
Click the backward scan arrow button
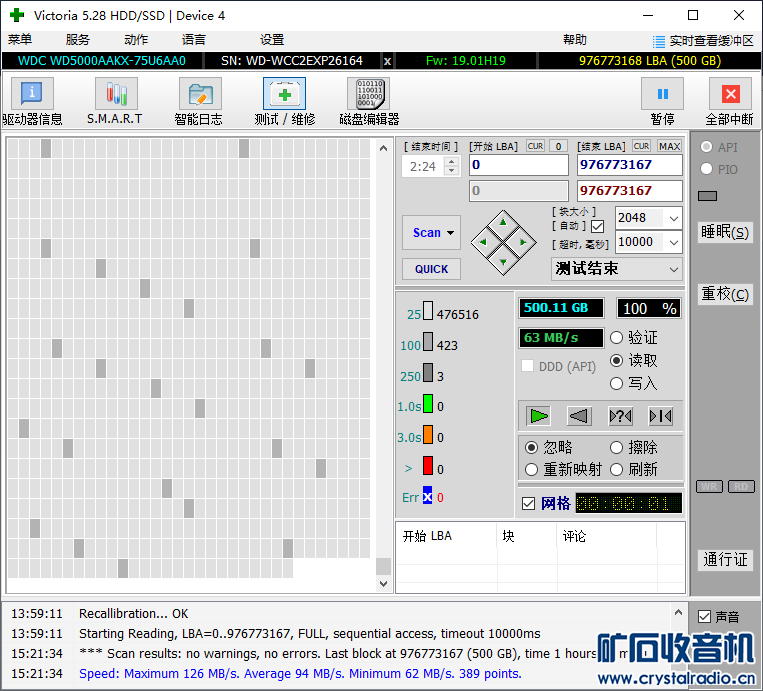(x=579, y=416)
